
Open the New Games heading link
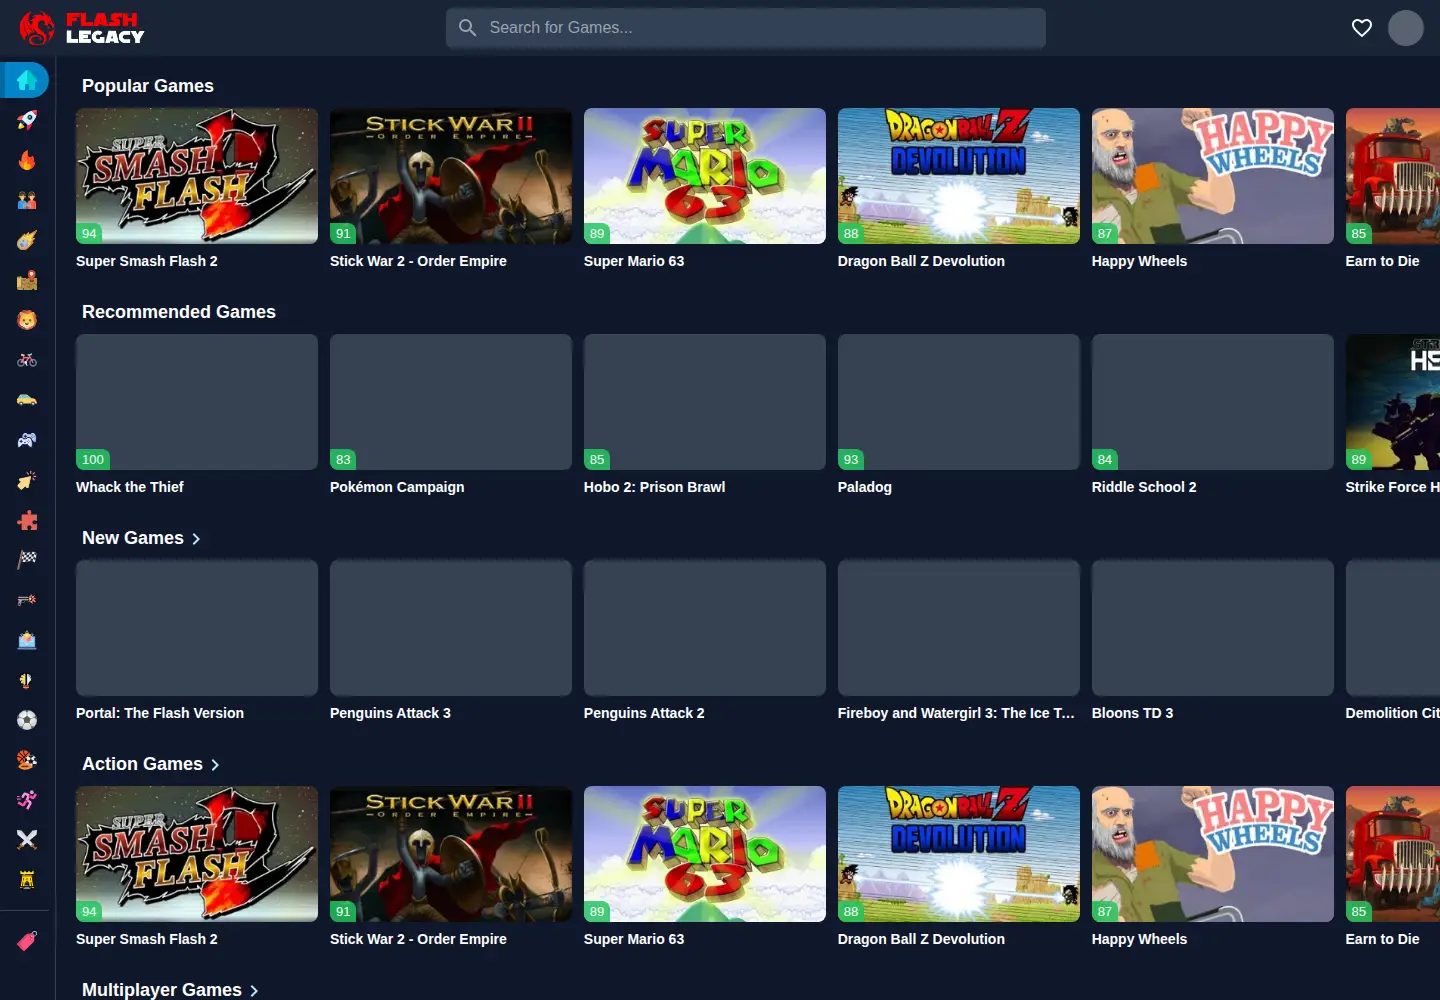(x=133, y=538)
